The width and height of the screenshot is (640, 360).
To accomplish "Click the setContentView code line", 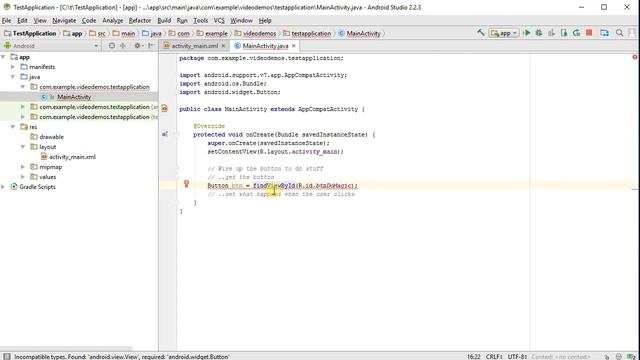I will (276, 151).
